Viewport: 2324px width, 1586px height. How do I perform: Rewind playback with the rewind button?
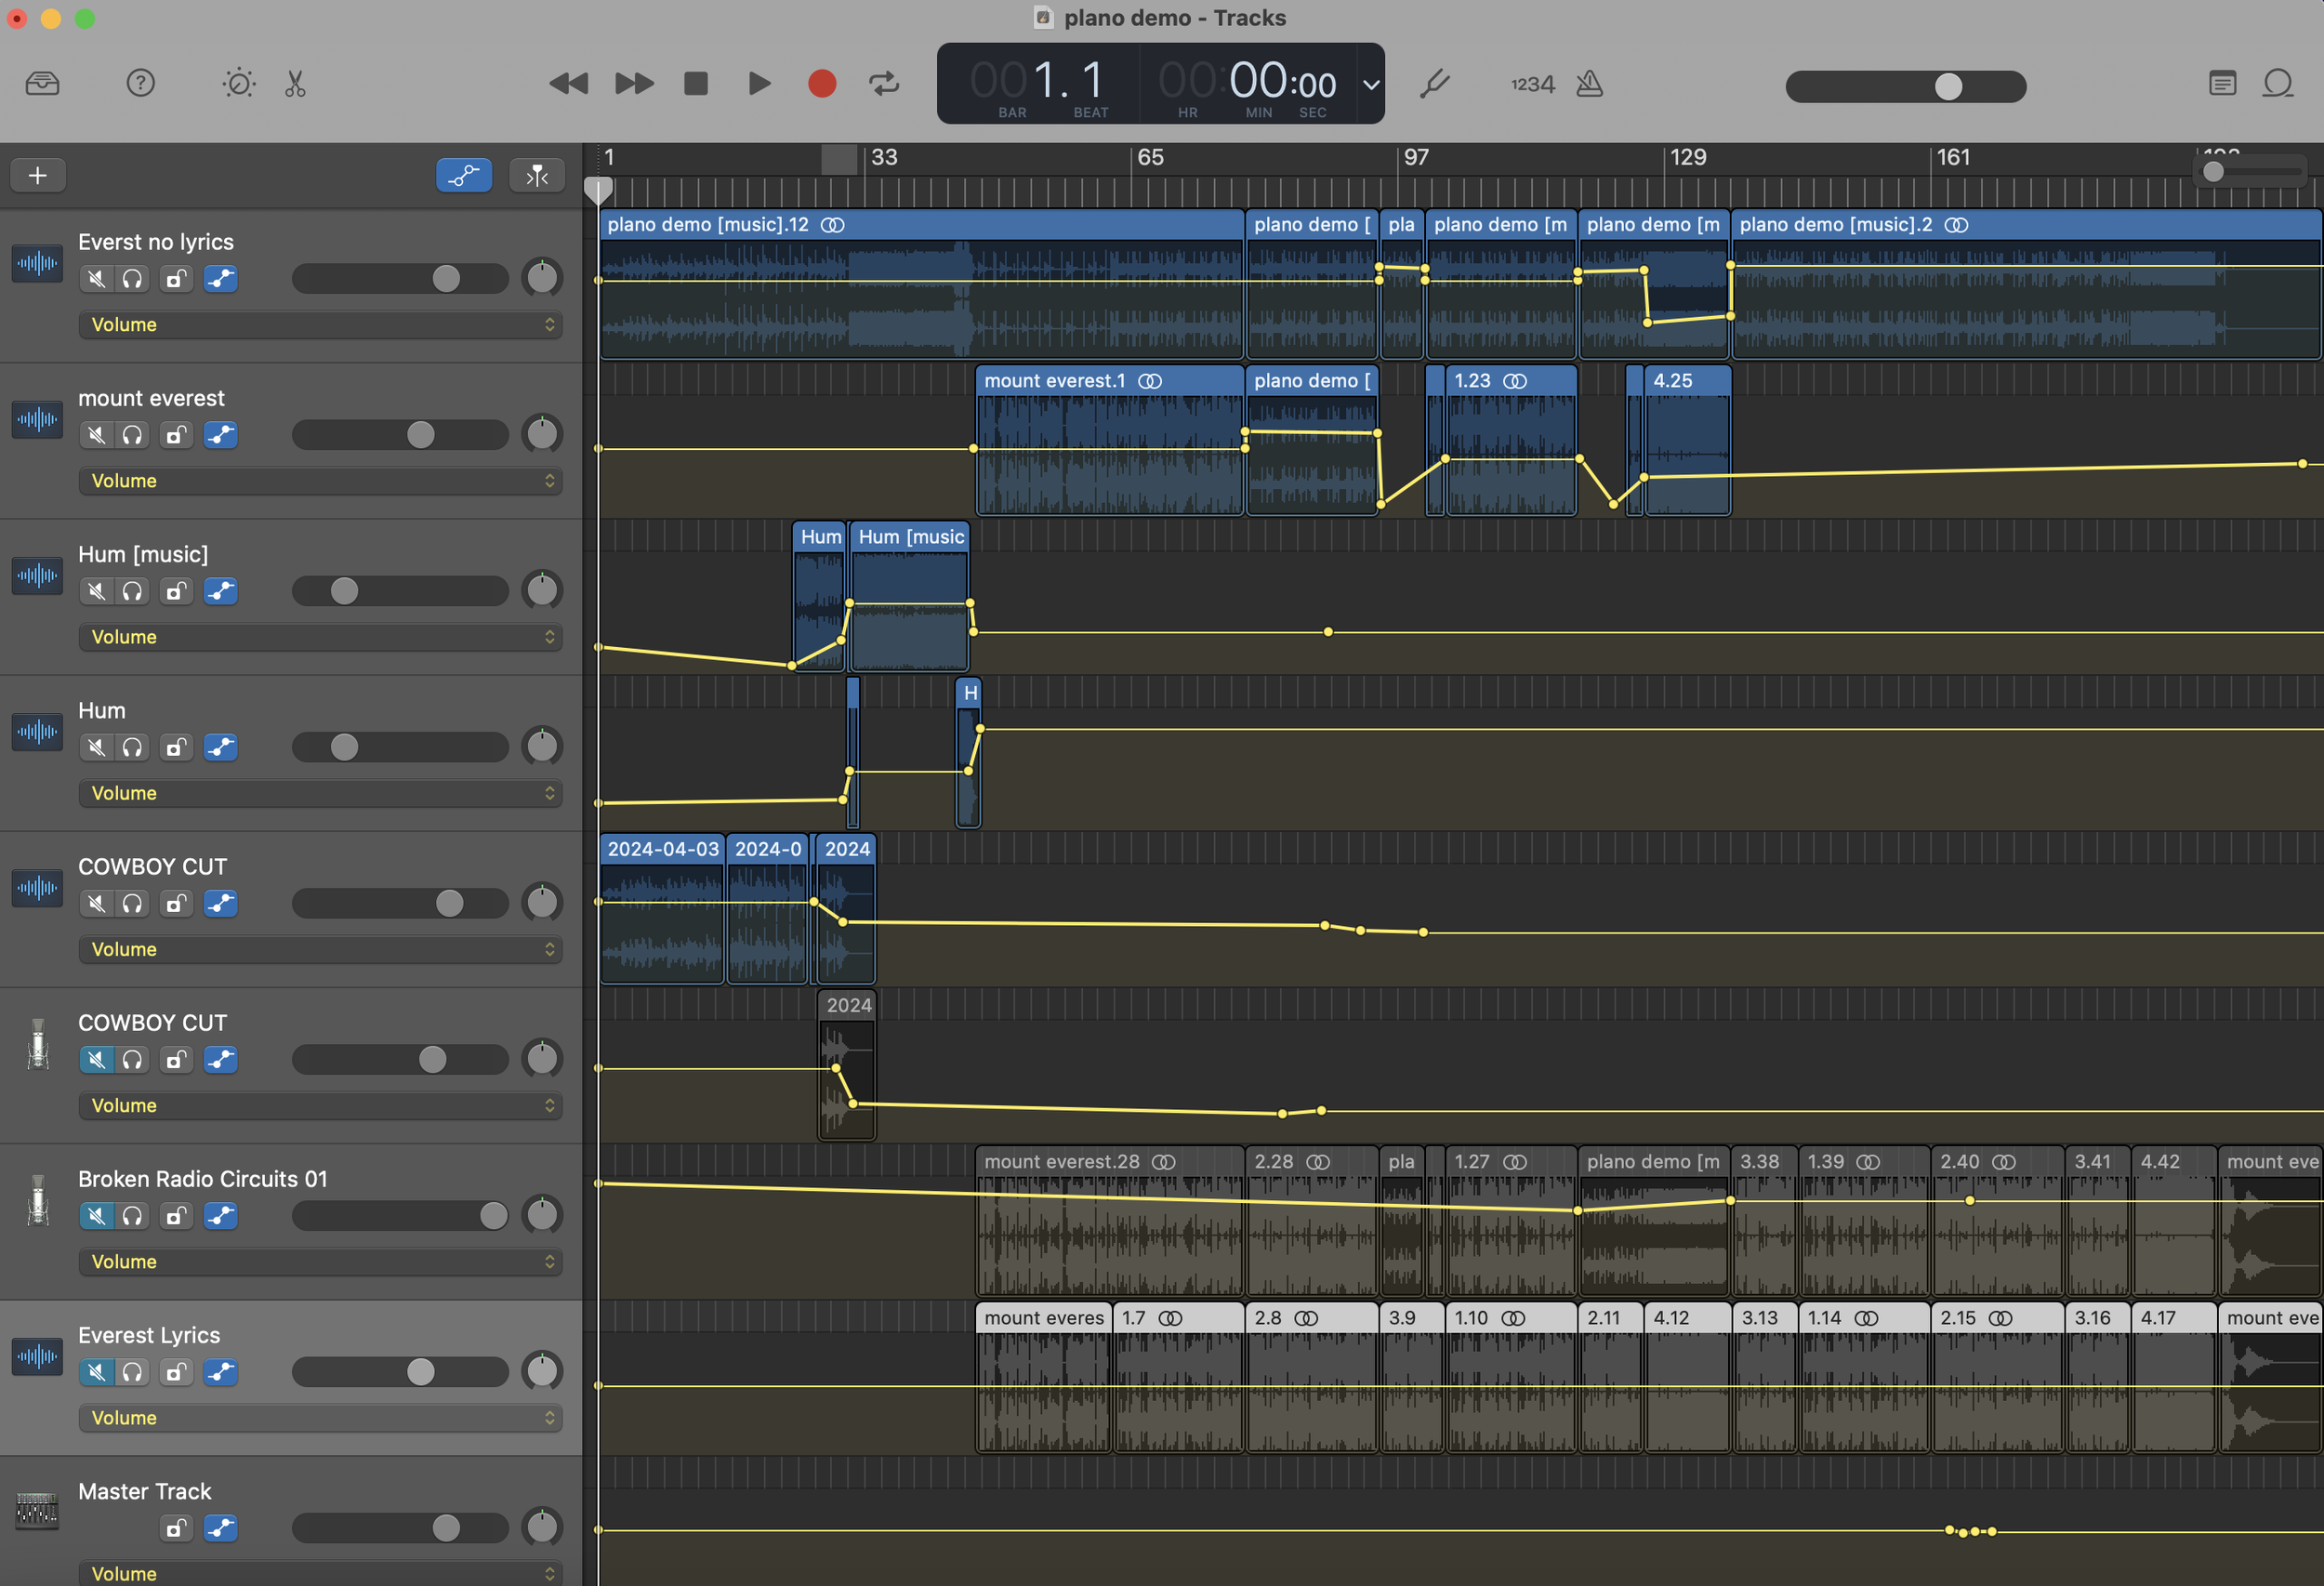569,83
